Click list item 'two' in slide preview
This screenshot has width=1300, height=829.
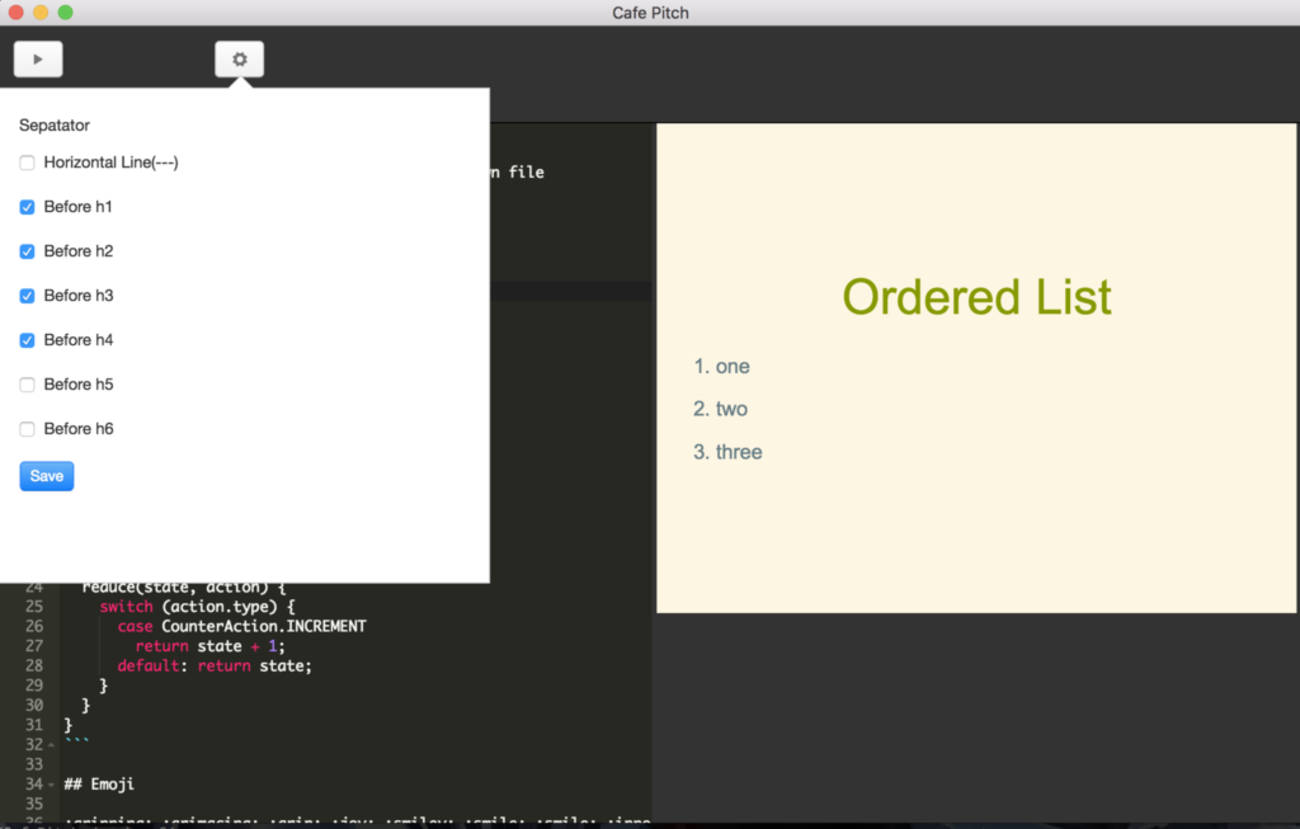(731, 409)
